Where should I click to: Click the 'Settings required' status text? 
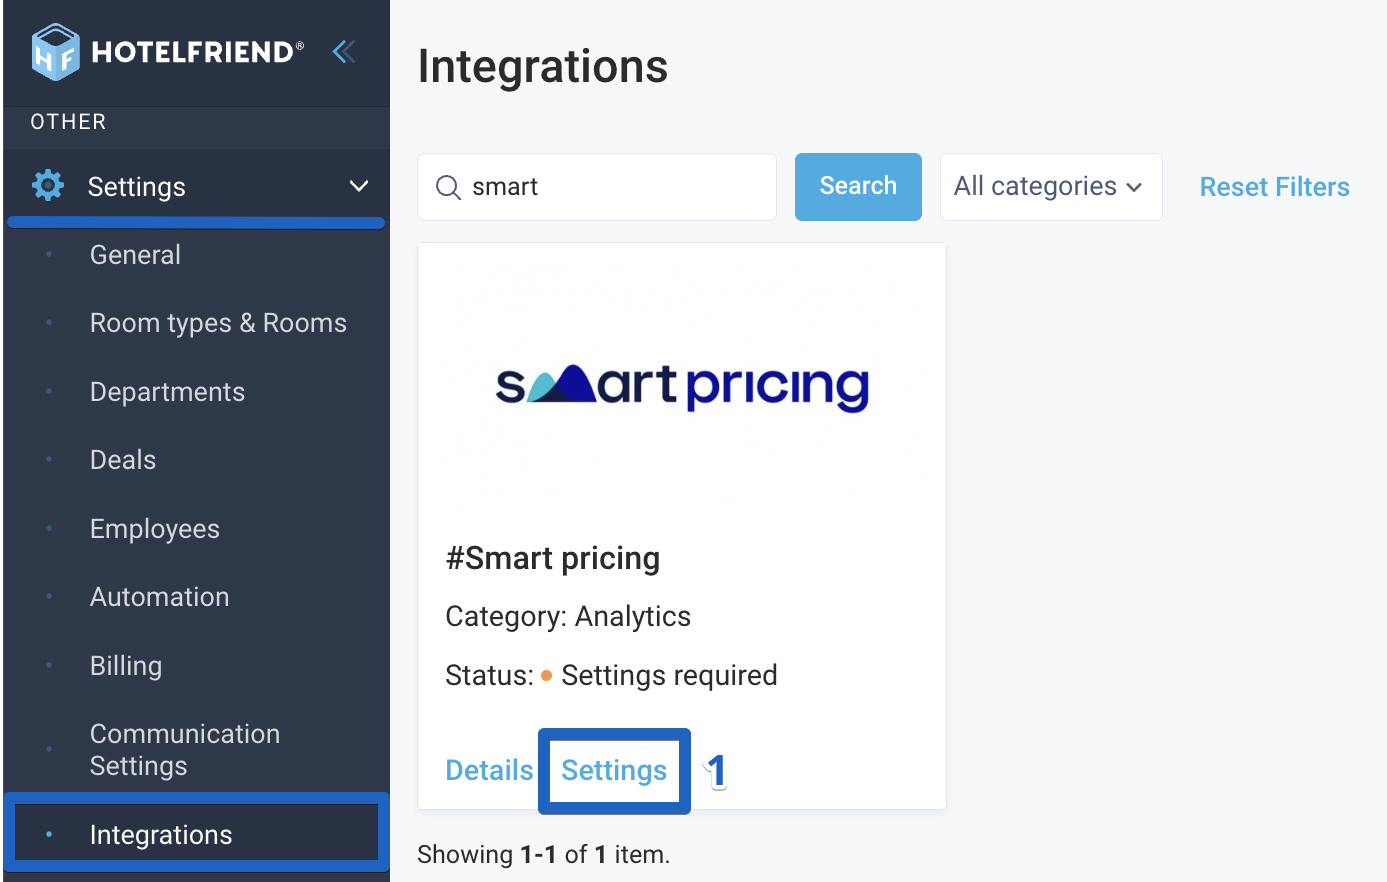tap(669, 675)
